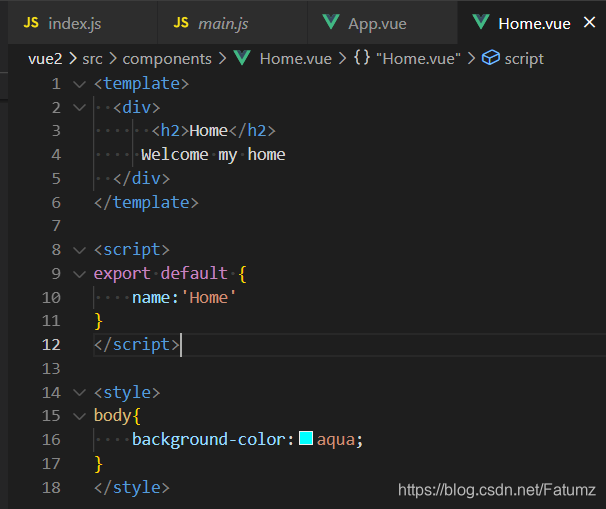The height and width of the screenshot is (509, 606).
Task: Fold the script section on line 8
Action: (80, 250)
